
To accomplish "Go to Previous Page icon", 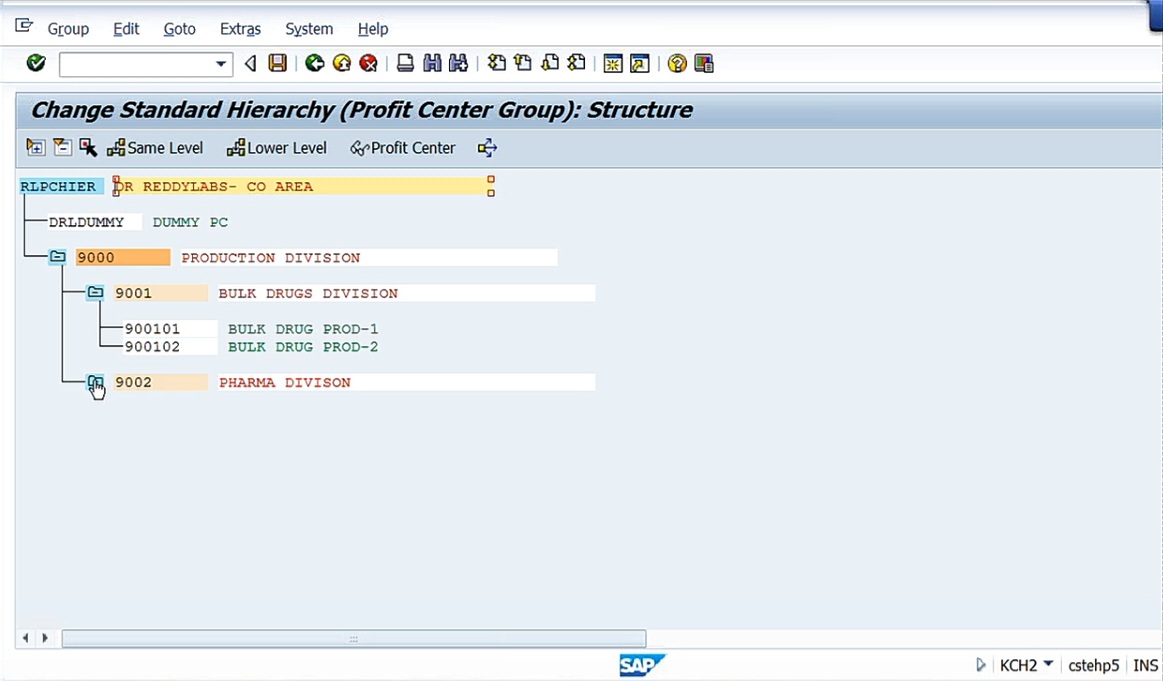I will pyautogui.click(x=523, y=63).
